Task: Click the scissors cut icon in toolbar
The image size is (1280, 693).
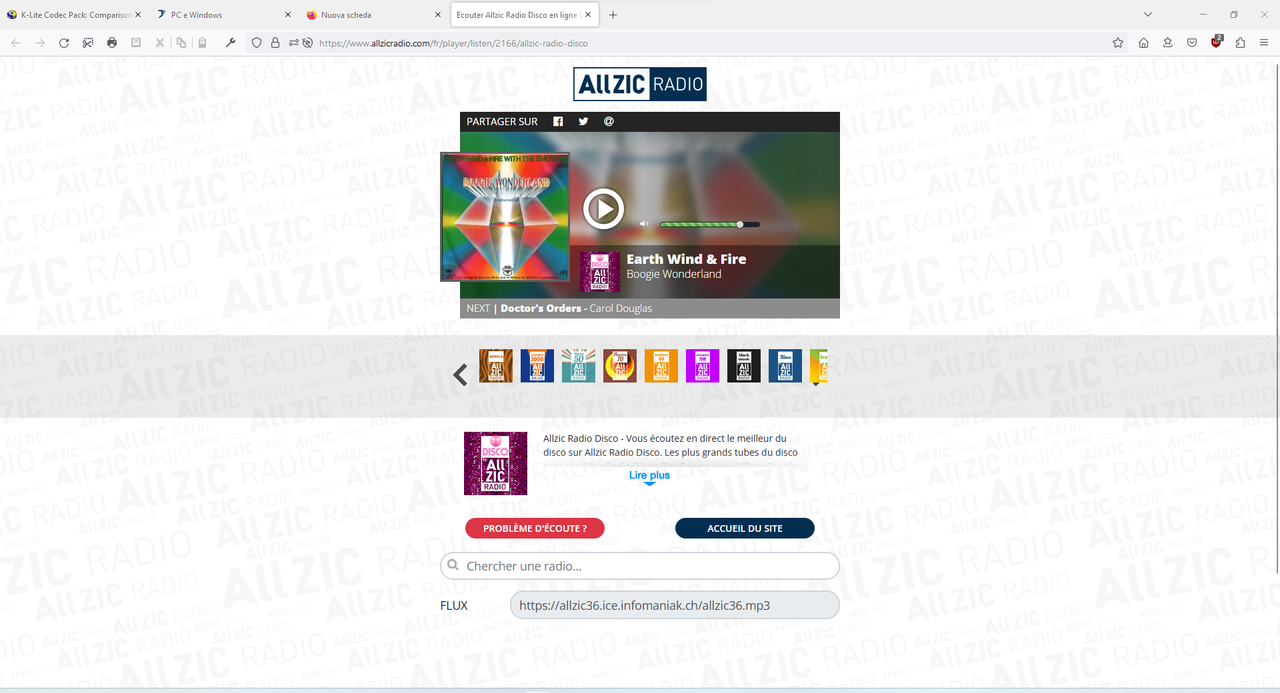Action: pyautogui.click(x=160, y=43)
